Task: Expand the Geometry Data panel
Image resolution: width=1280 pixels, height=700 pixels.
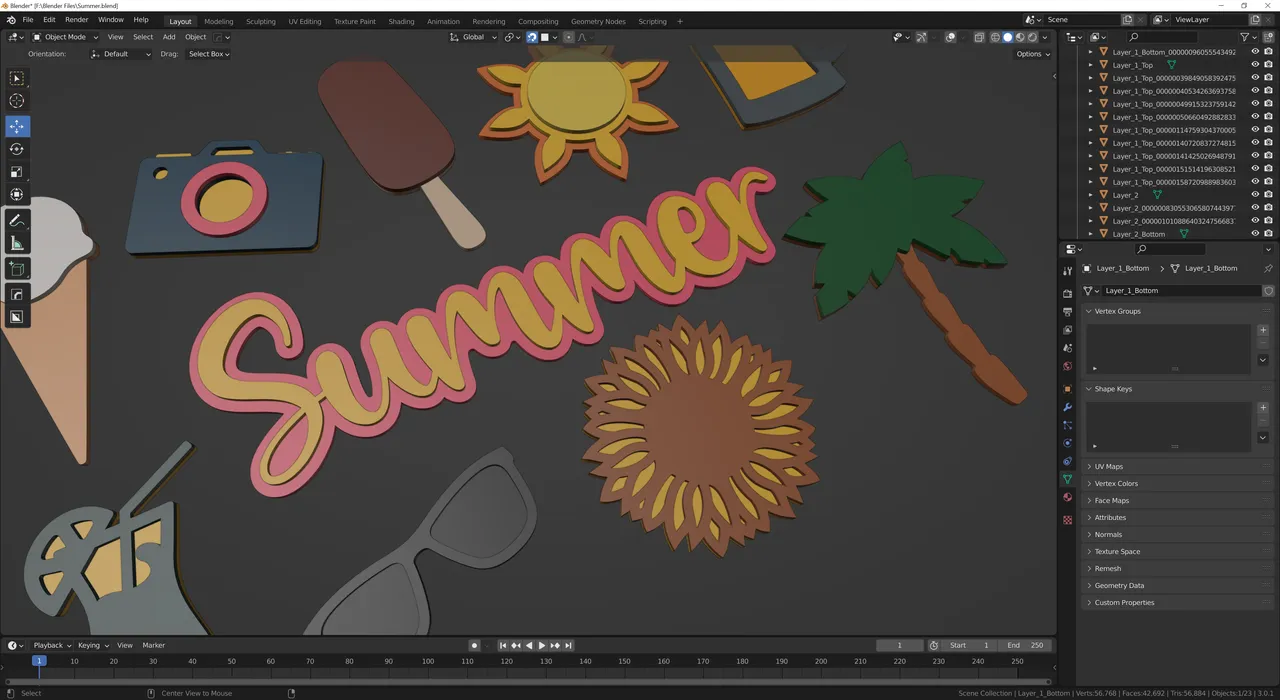Action: (1119, 585)
